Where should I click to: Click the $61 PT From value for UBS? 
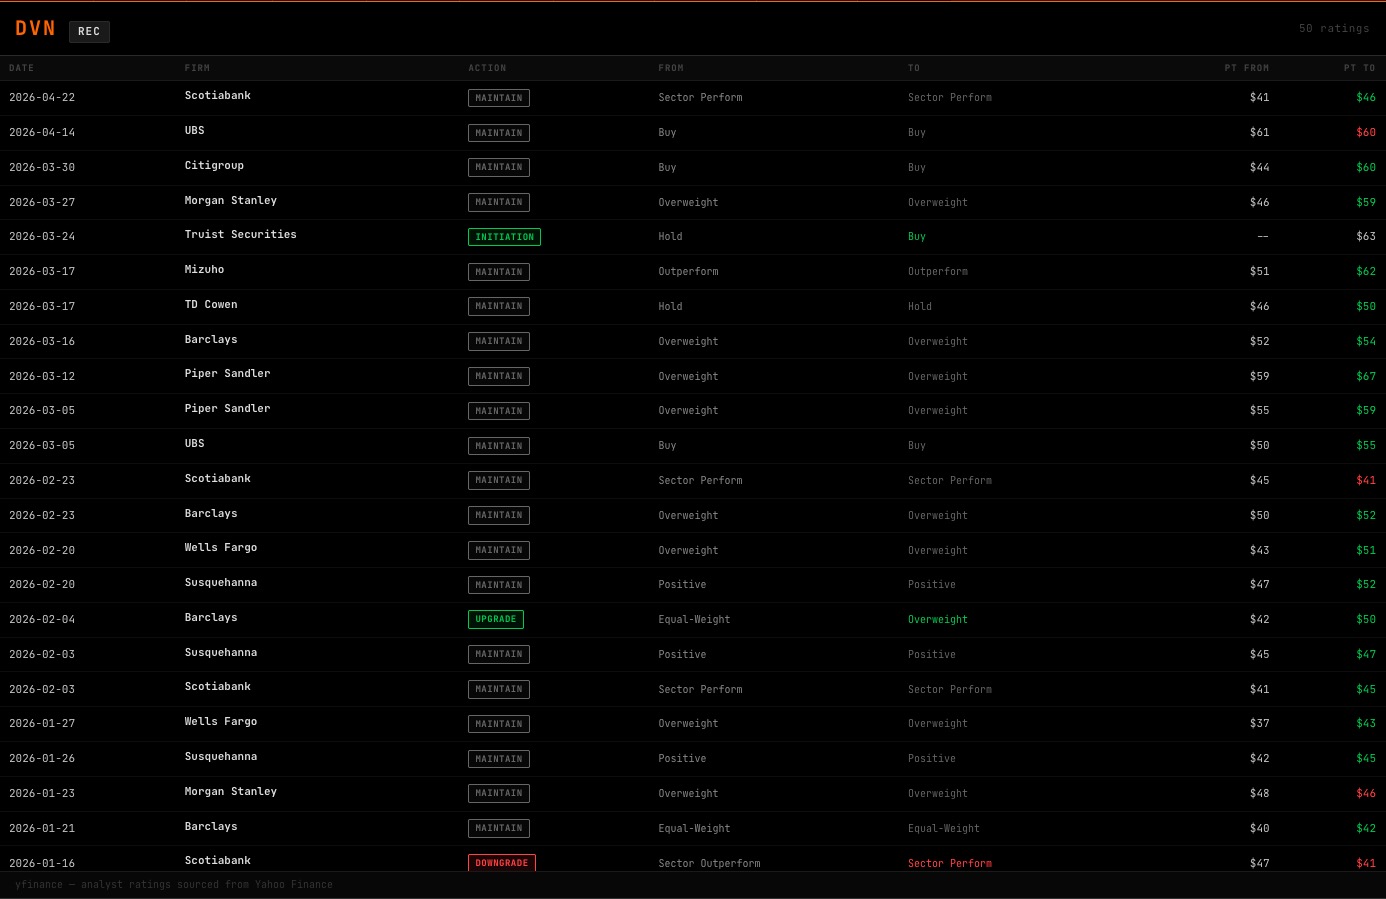(x=1259, y=133)
